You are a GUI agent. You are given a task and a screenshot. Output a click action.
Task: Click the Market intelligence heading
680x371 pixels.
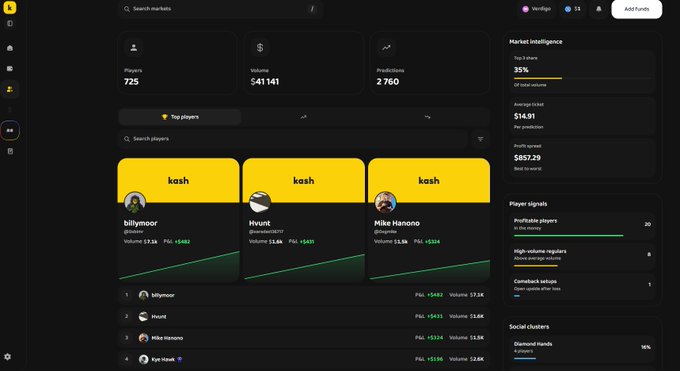[x=536, y=42]
